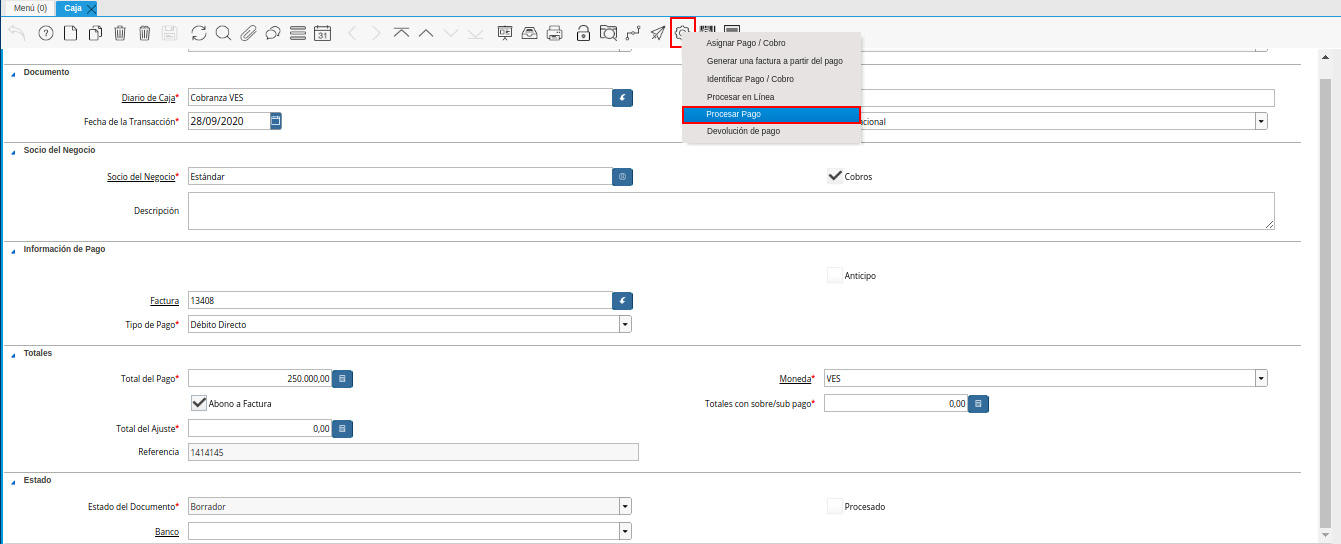Click the second trash can delete-selection icon
Viewport: 1341px width, 544px height.
tap(145, 33)
